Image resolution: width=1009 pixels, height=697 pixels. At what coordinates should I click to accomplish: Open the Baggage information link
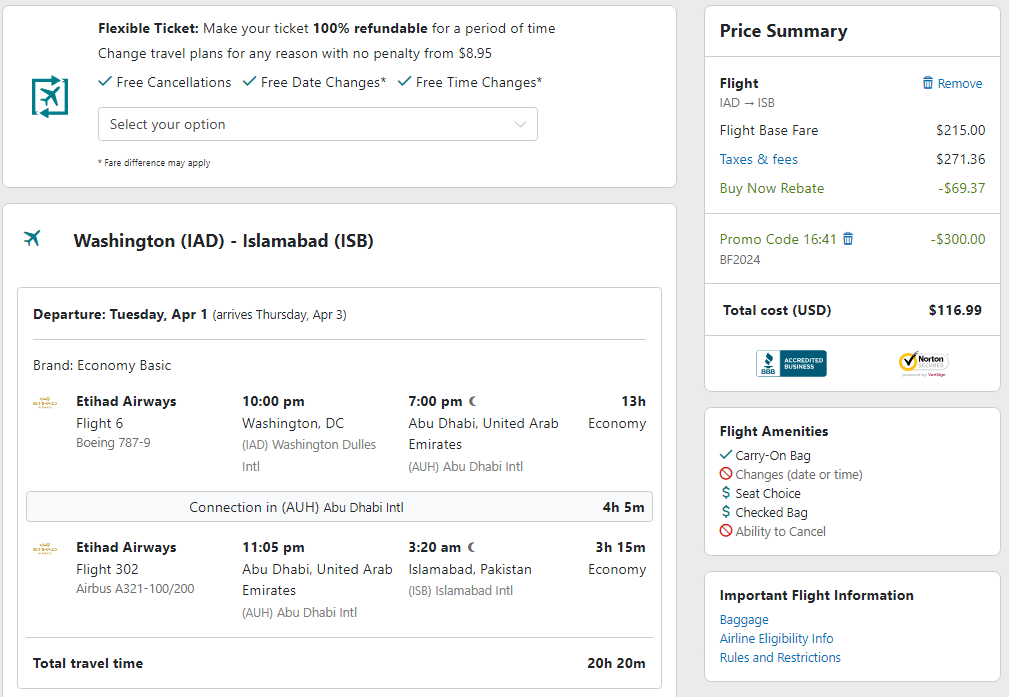click(x=744, y=619)
